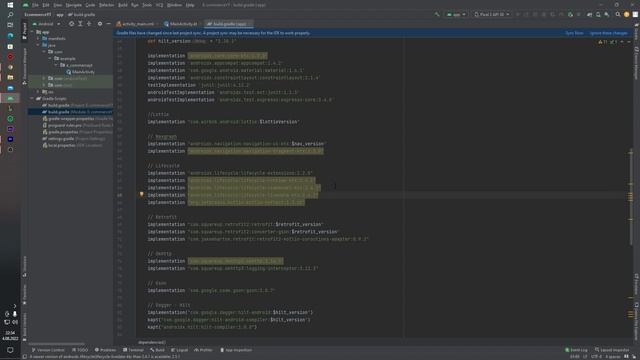The width and height of the screenshot is (640, 360).
Task: Click the lightbulb quick-fix icon in gutter
Action: [142, 195]
